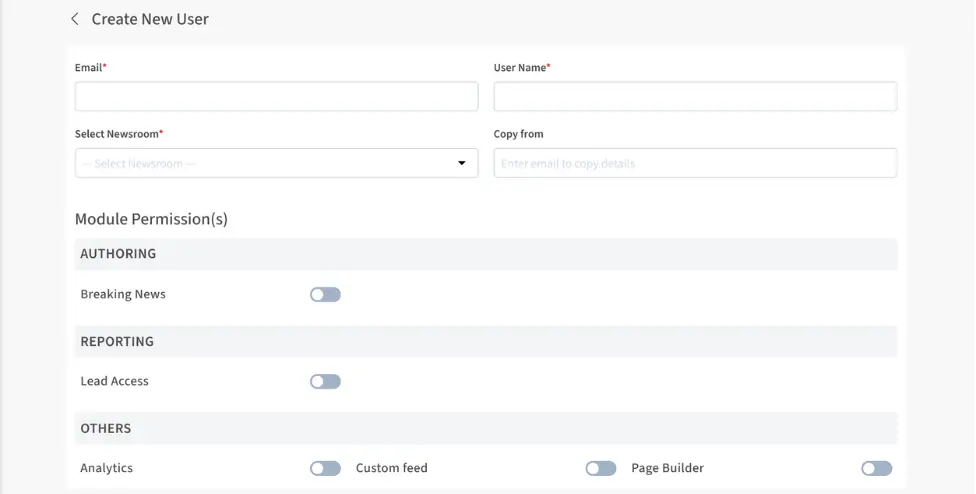Click the Email field label
Screen dimensions: 976x494
91,67
